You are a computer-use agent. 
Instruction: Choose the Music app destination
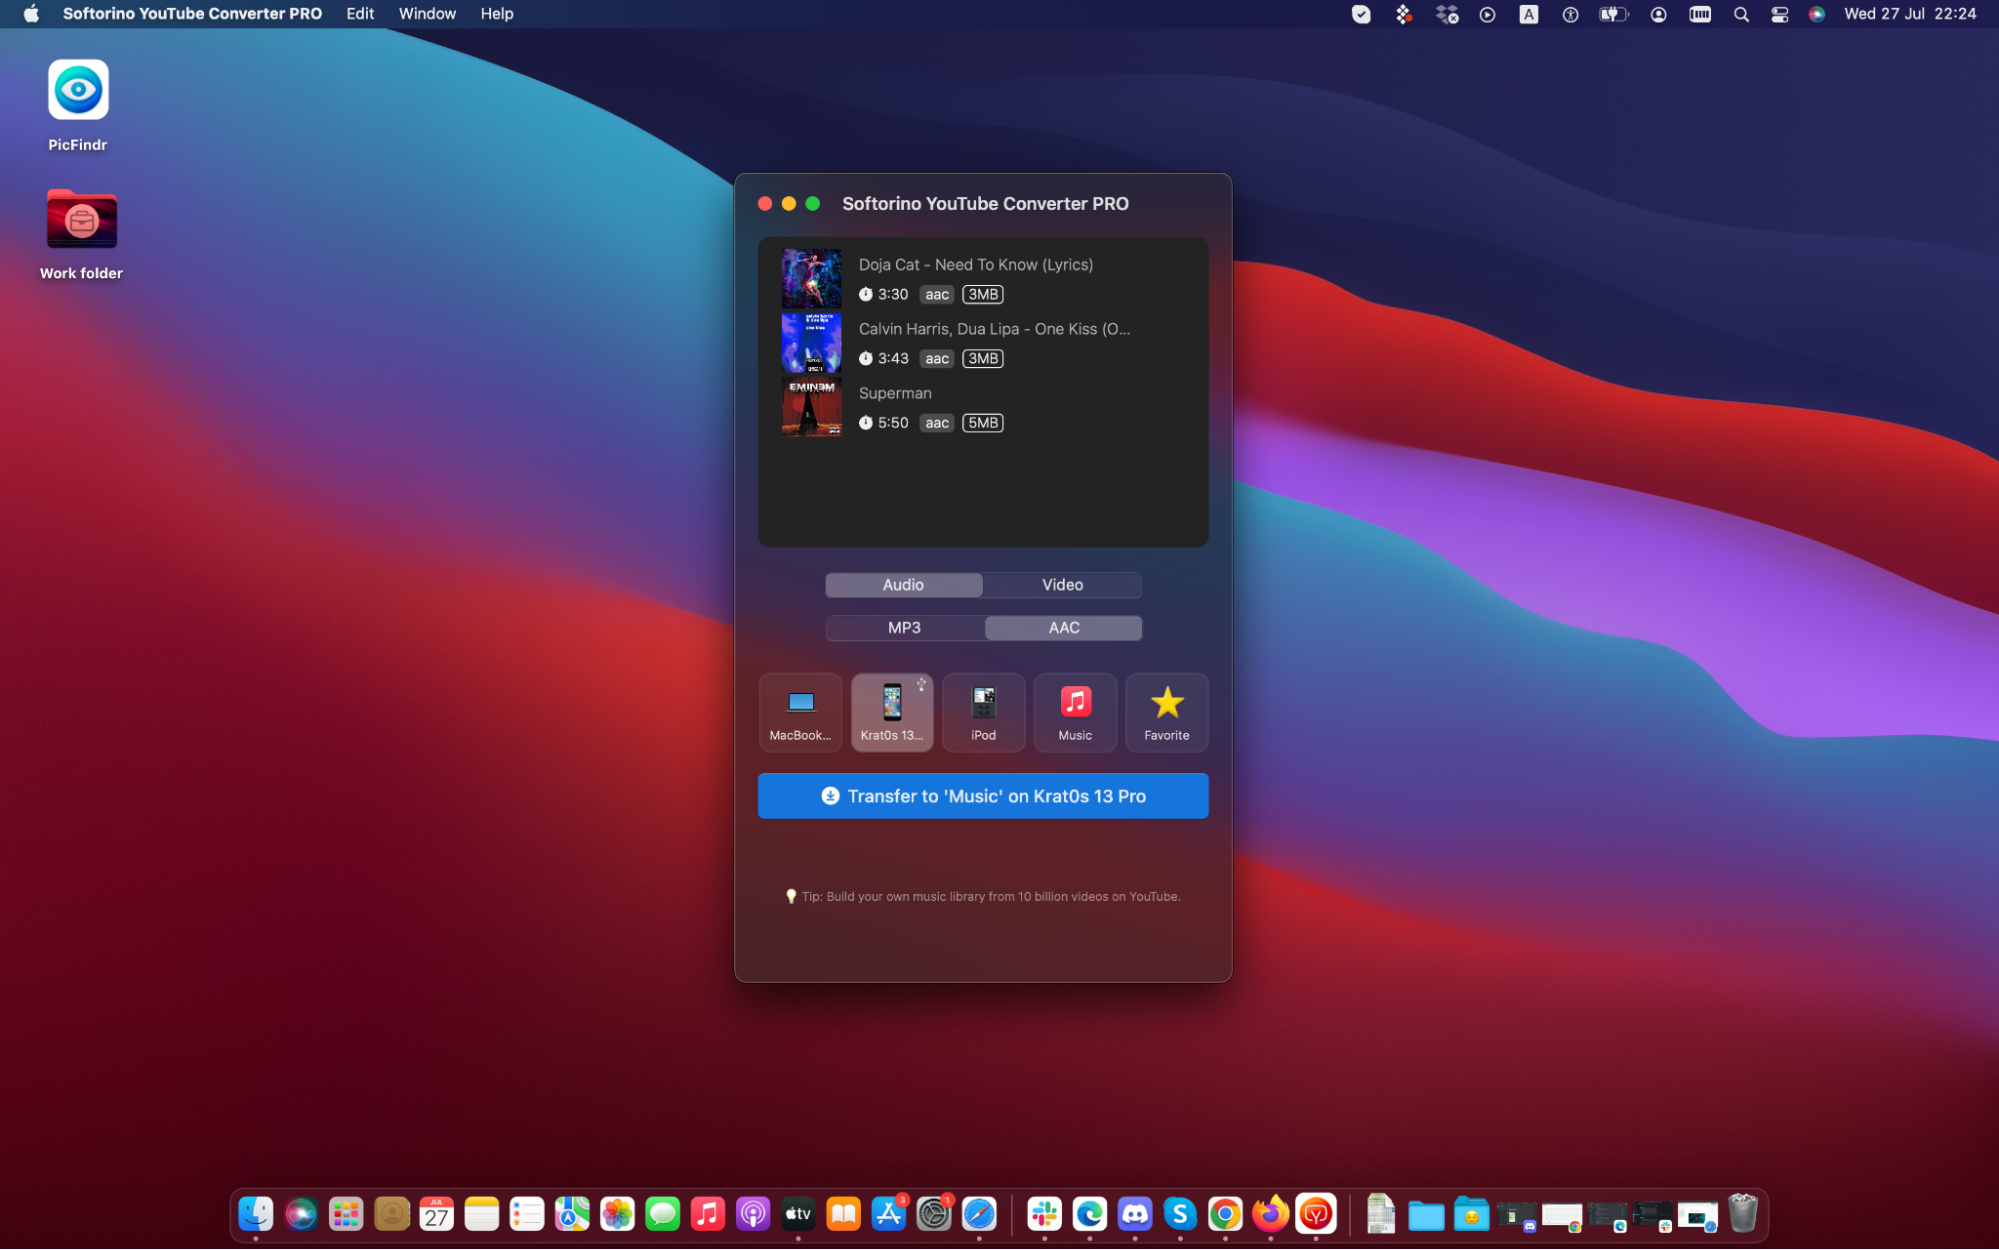tap(1075, 711)
